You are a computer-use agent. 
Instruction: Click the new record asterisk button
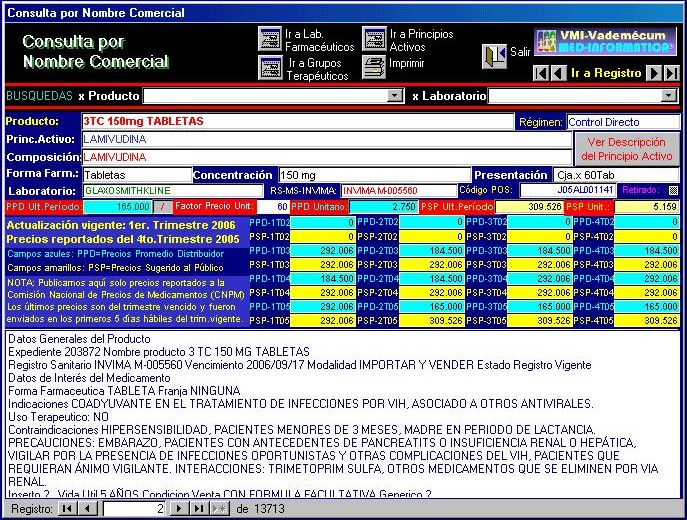coord(220,509)
